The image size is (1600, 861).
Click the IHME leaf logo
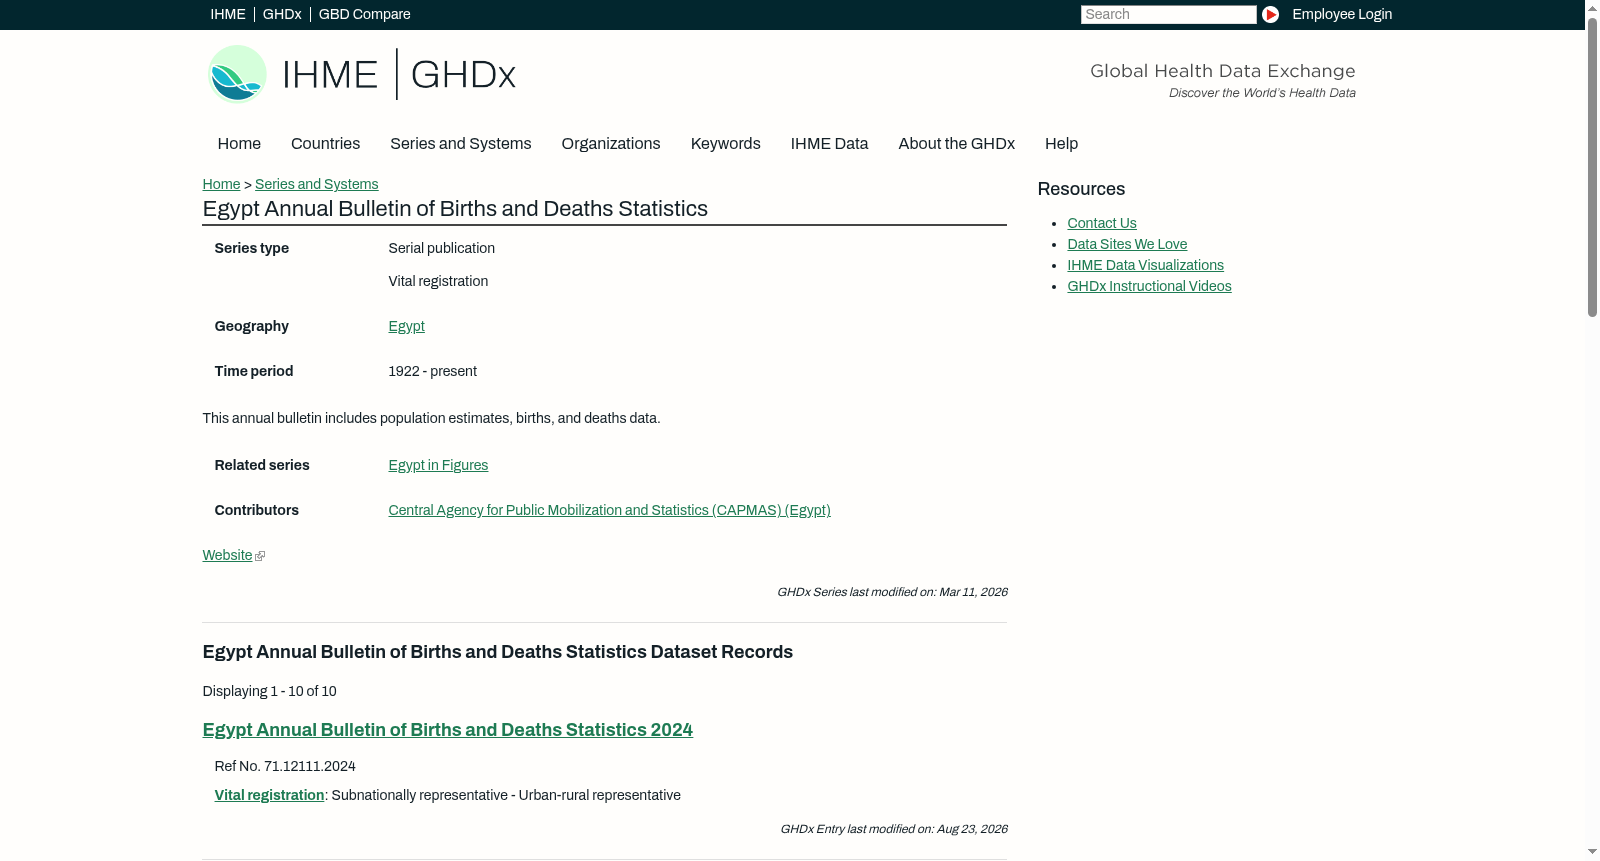(237, 74)
